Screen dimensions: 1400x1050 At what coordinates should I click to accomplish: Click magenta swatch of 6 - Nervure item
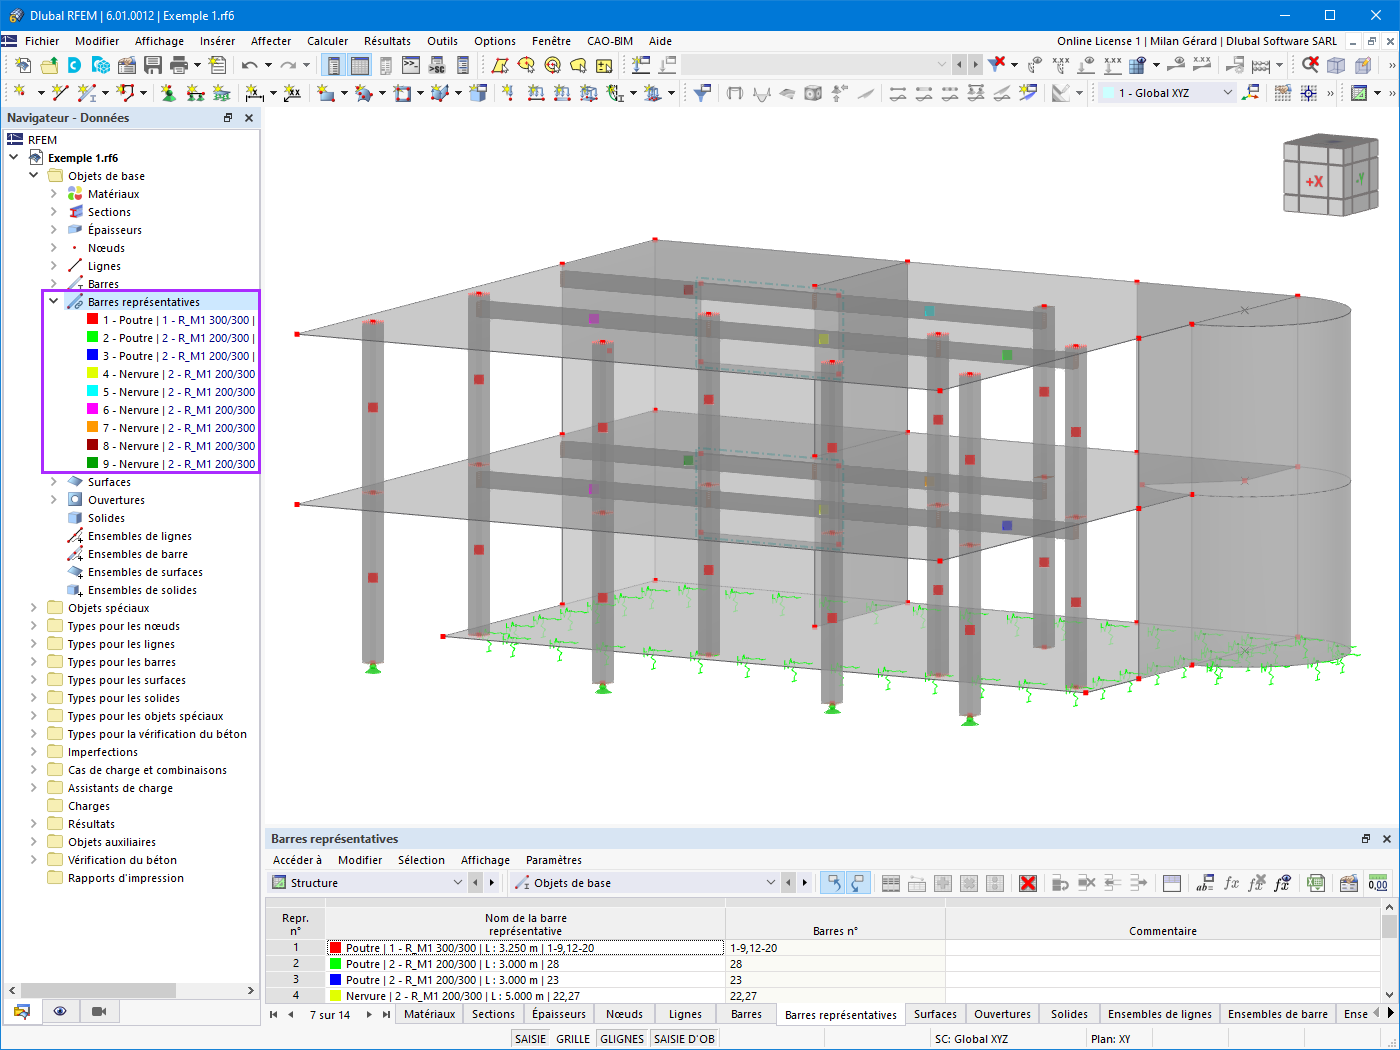(93, 410)
